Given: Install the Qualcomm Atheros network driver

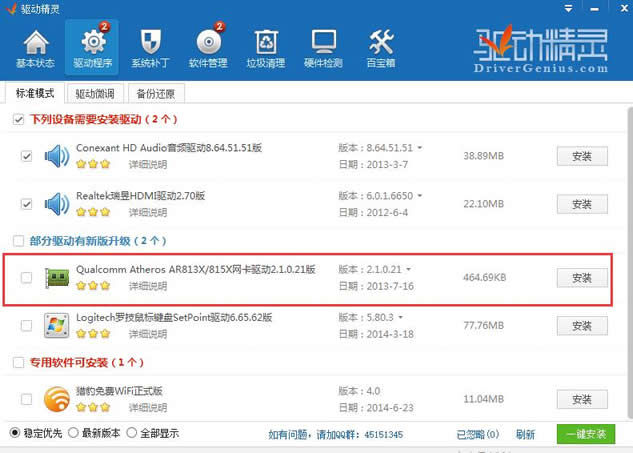Looking at the screenshot, I should pos(582,278).
